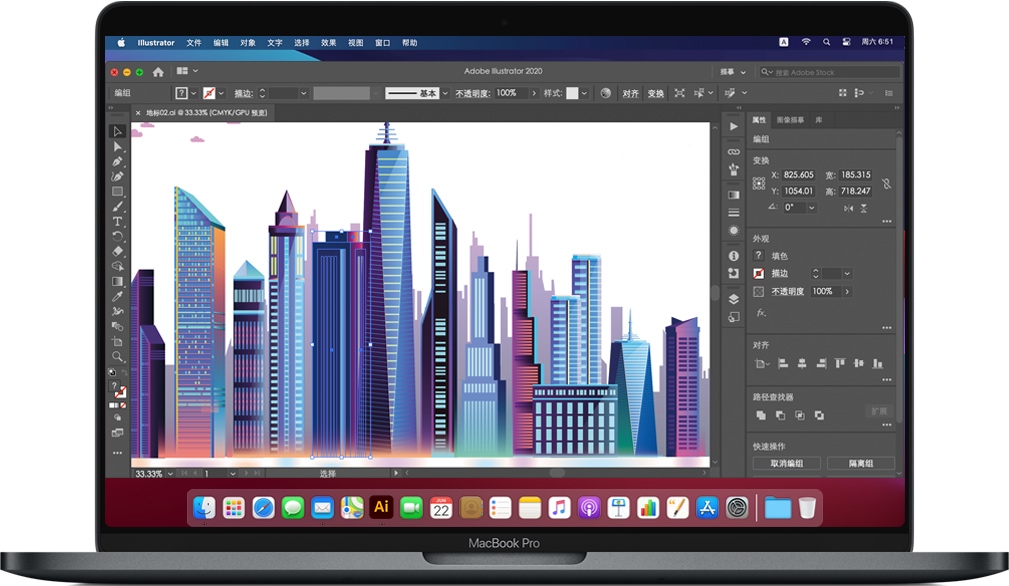Toggle constrain width and height proportions link
The image size is (1009, 586).
click(887, 184)
